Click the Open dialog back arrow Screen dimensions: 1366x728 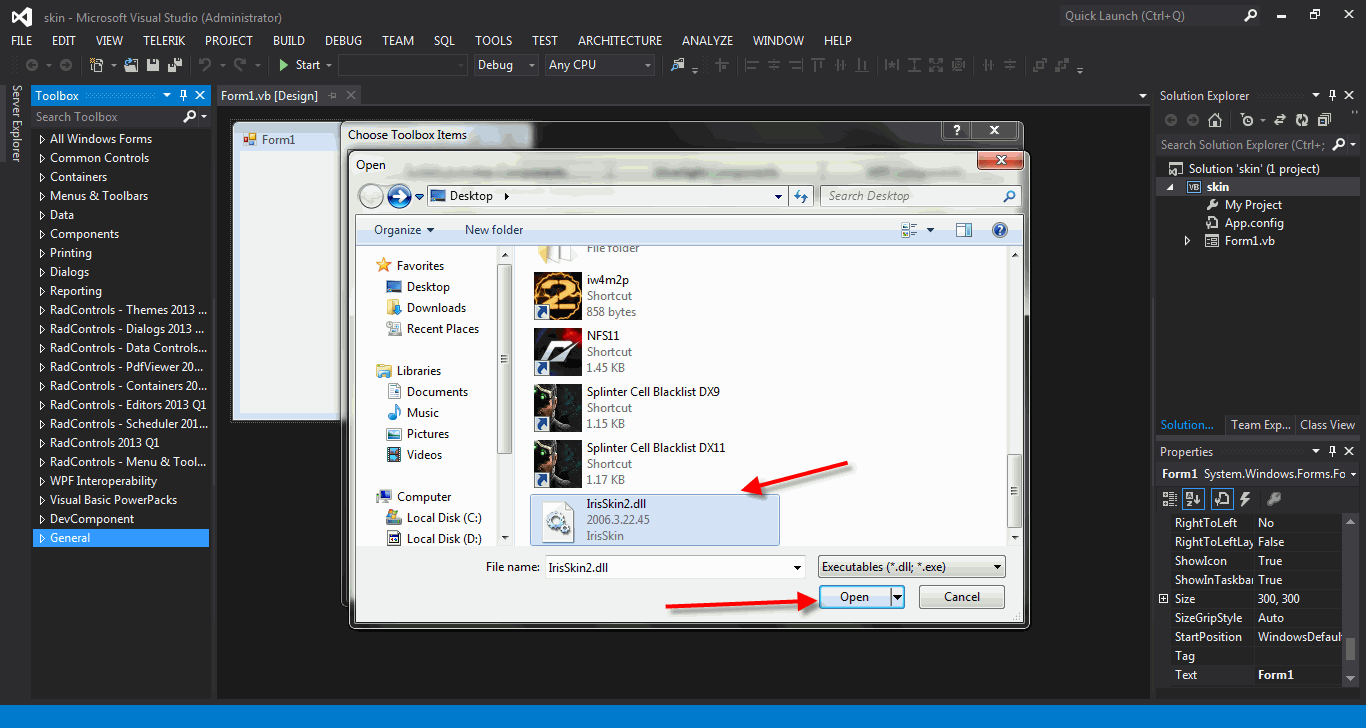[371, 196]
